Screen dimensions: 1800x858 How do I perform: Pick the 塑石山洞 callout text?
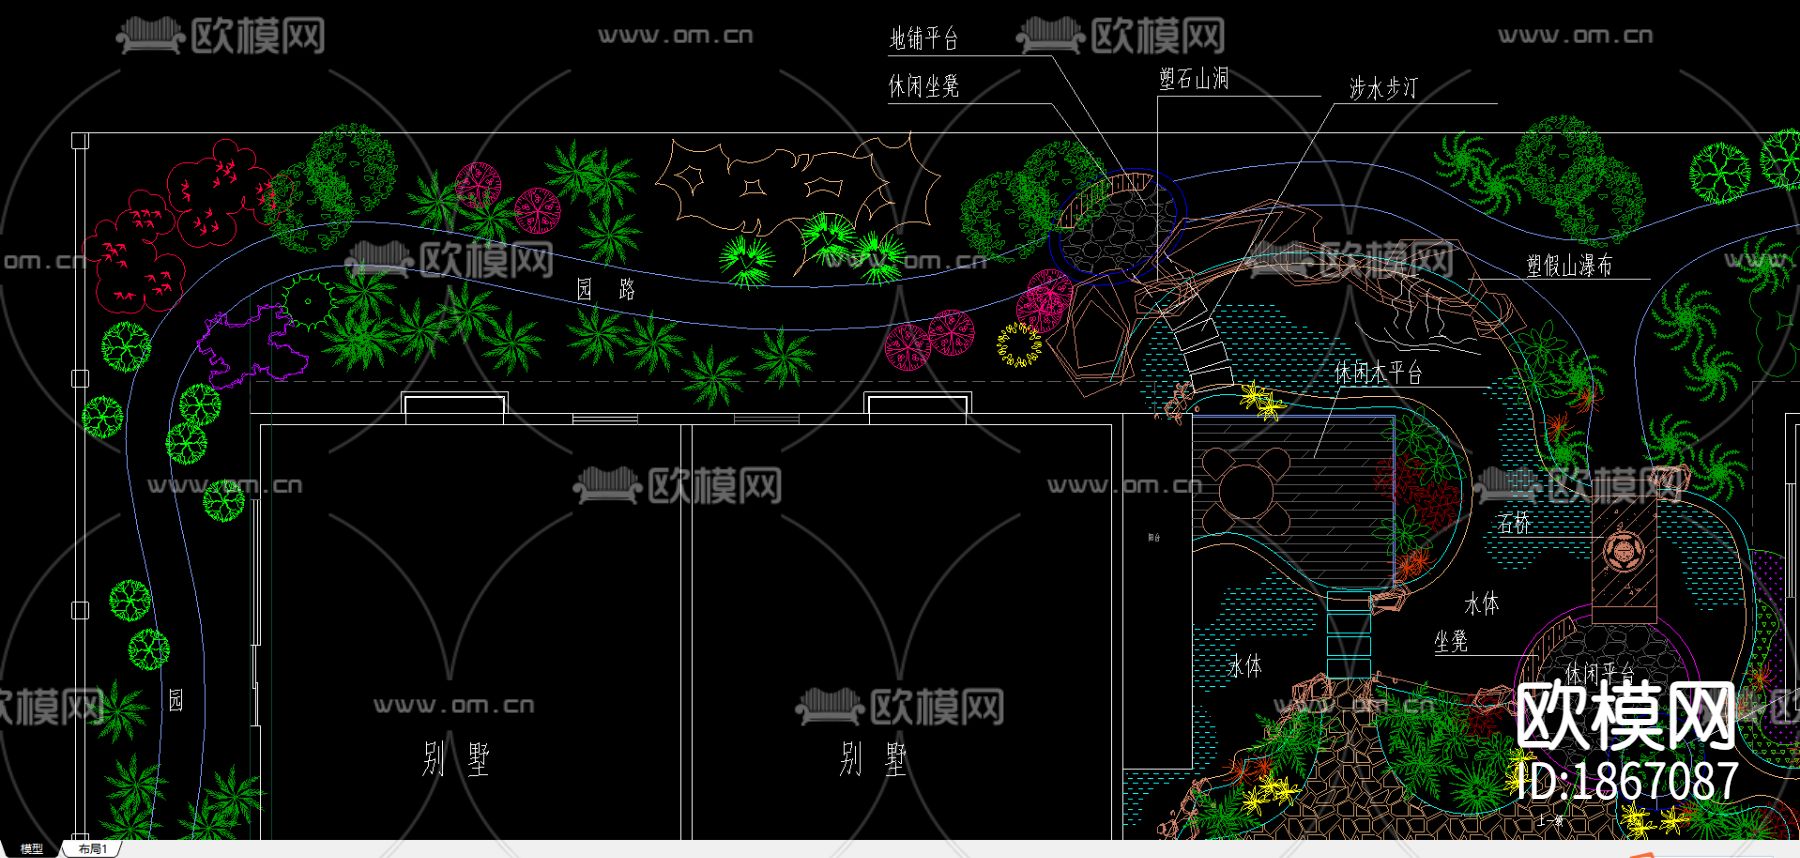pyautogui.click(x=1194, y=78)
